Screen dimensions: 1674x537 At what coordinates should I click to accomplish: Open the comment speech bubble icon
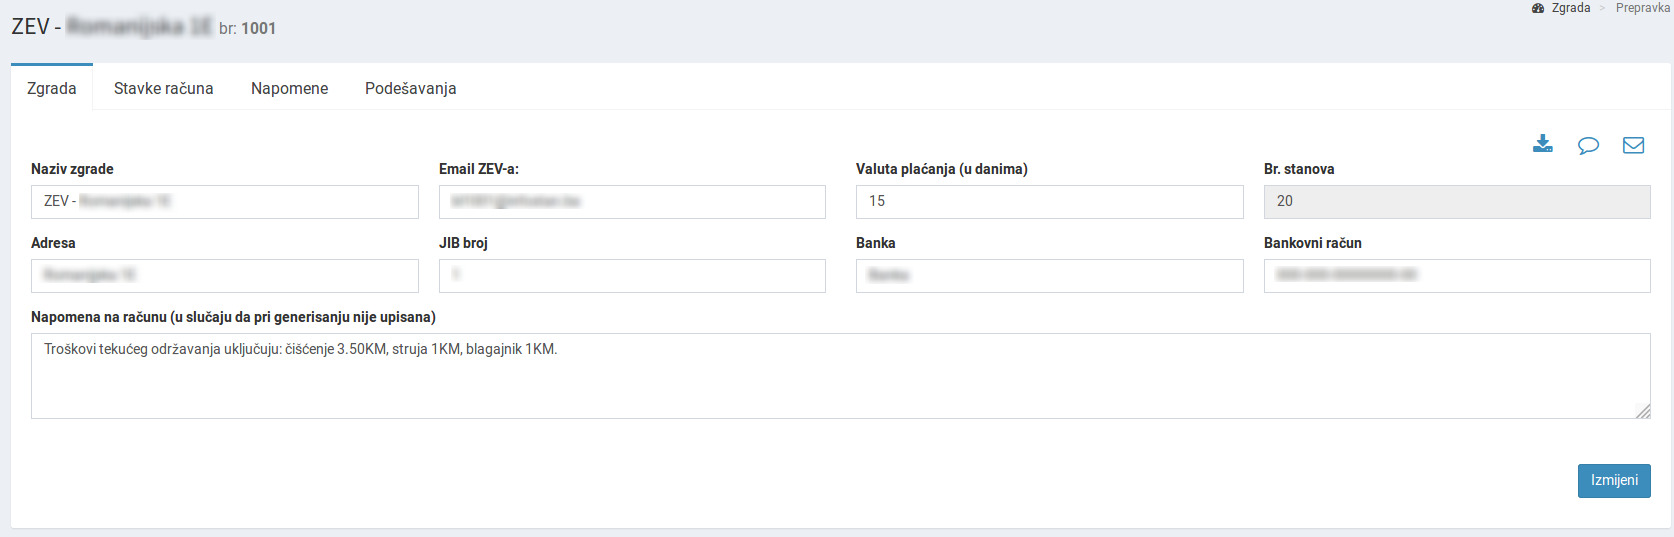tap(1588, 146)
